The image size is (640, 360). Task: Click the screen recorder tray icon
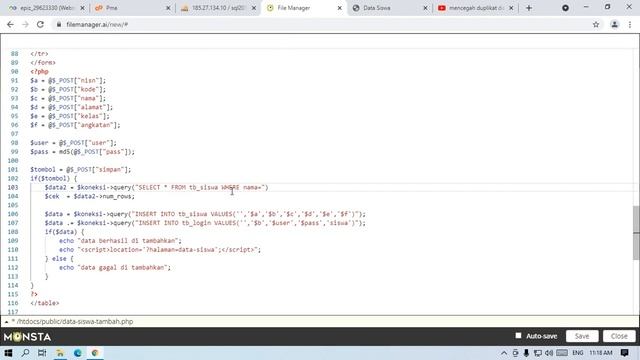[516, 353]
